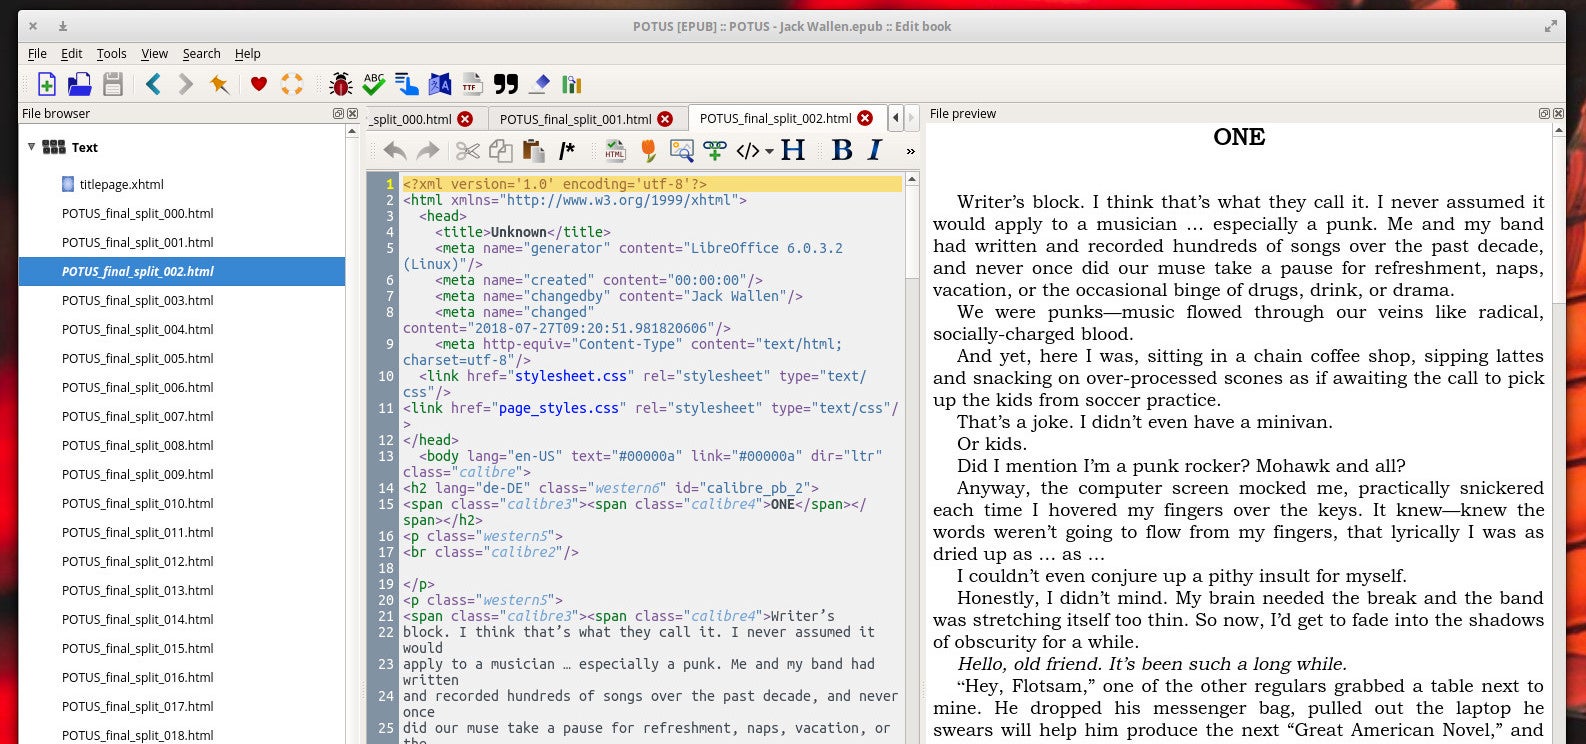Open Table of Contents editor icon
The height and width of the screenshot is (744, 1586).
click(407, 84)
